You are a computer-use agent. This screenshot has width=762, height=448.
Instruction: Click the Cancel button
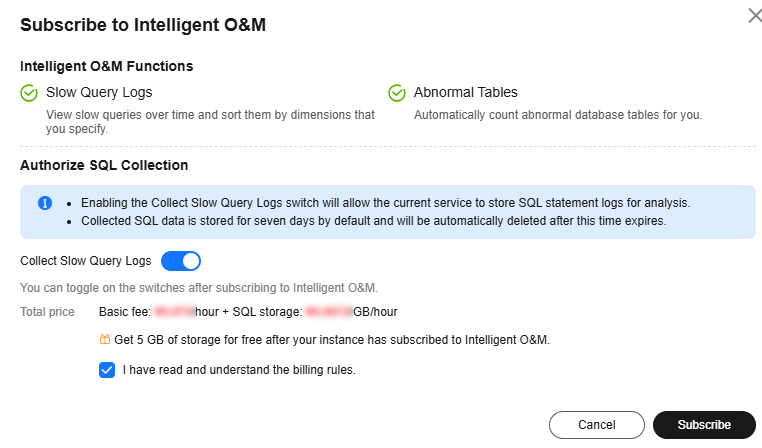pos(597,425)
